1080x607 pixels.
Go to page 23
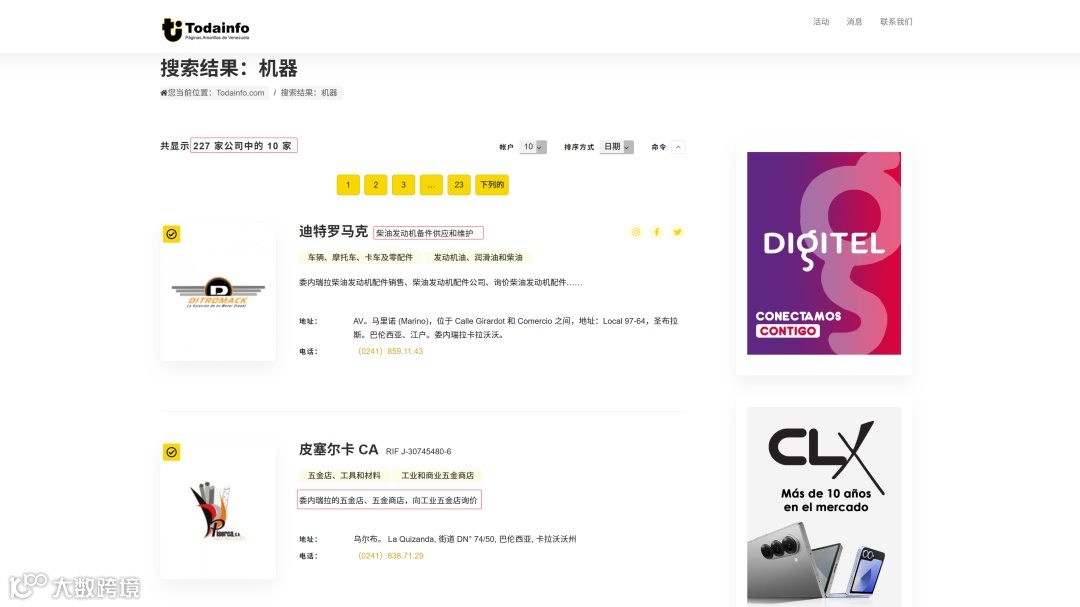[x=459, y=185]
